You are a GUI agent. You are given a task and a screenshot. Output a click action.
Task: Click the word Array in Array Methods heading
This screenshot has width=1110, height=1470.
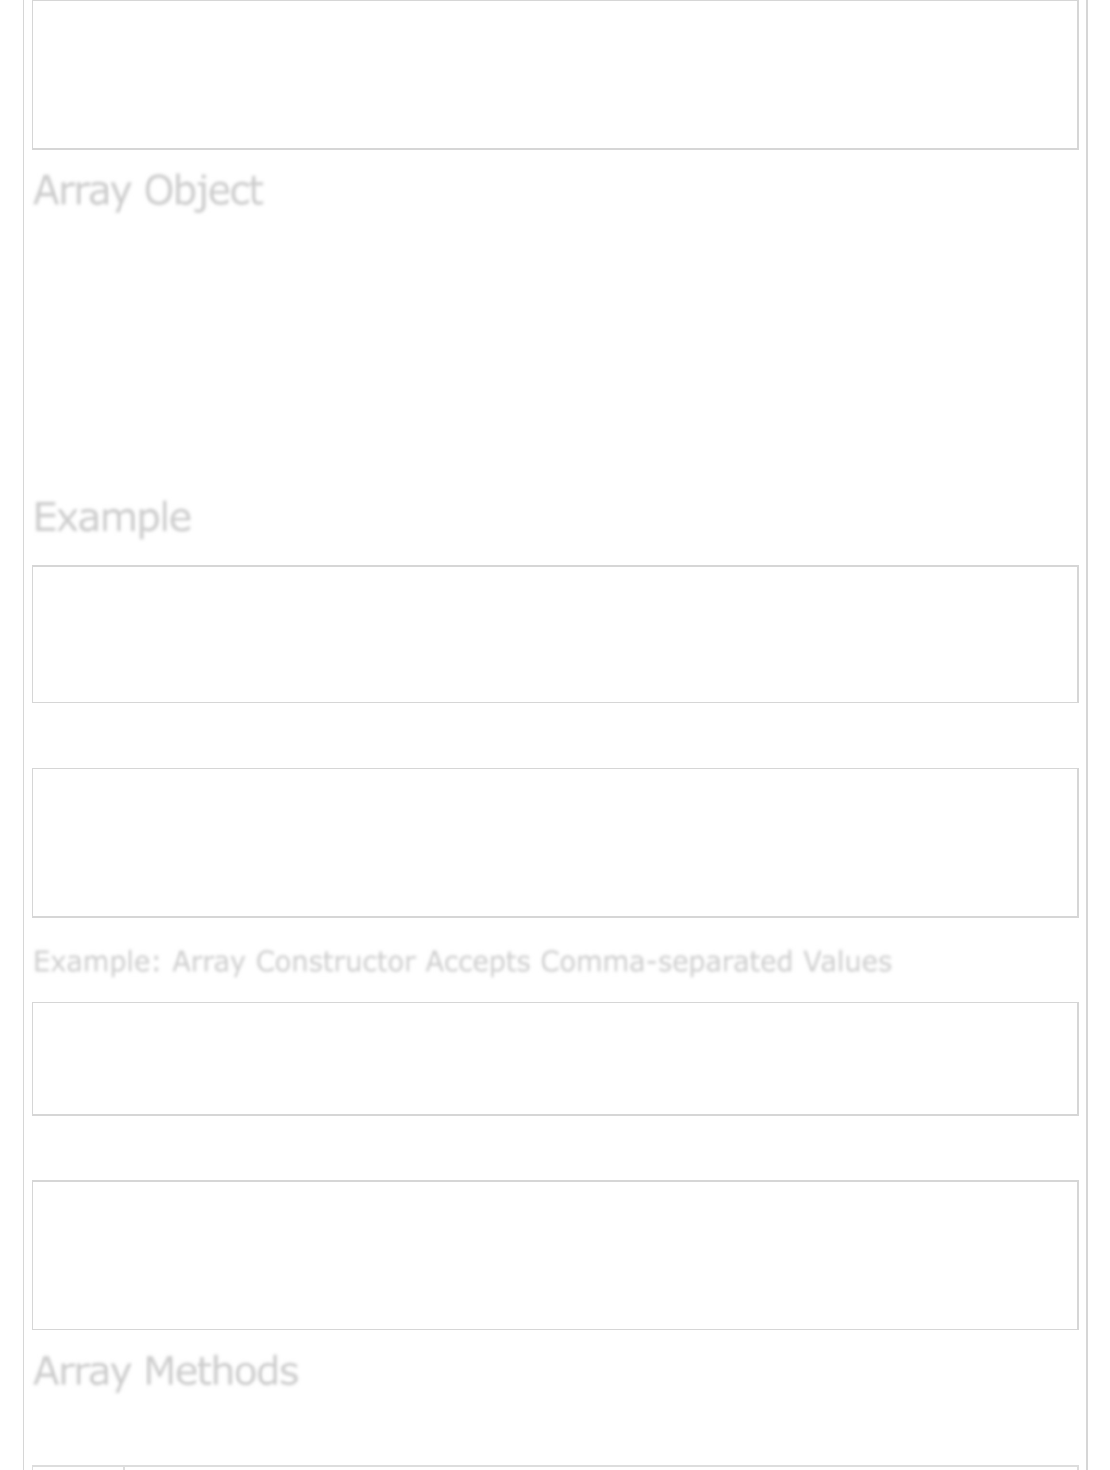pos(83,1371)
